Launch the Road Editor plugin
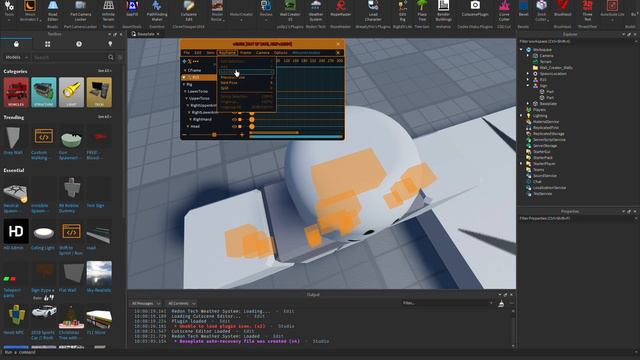The image size is (640, 360). click(x=53, y=10)
